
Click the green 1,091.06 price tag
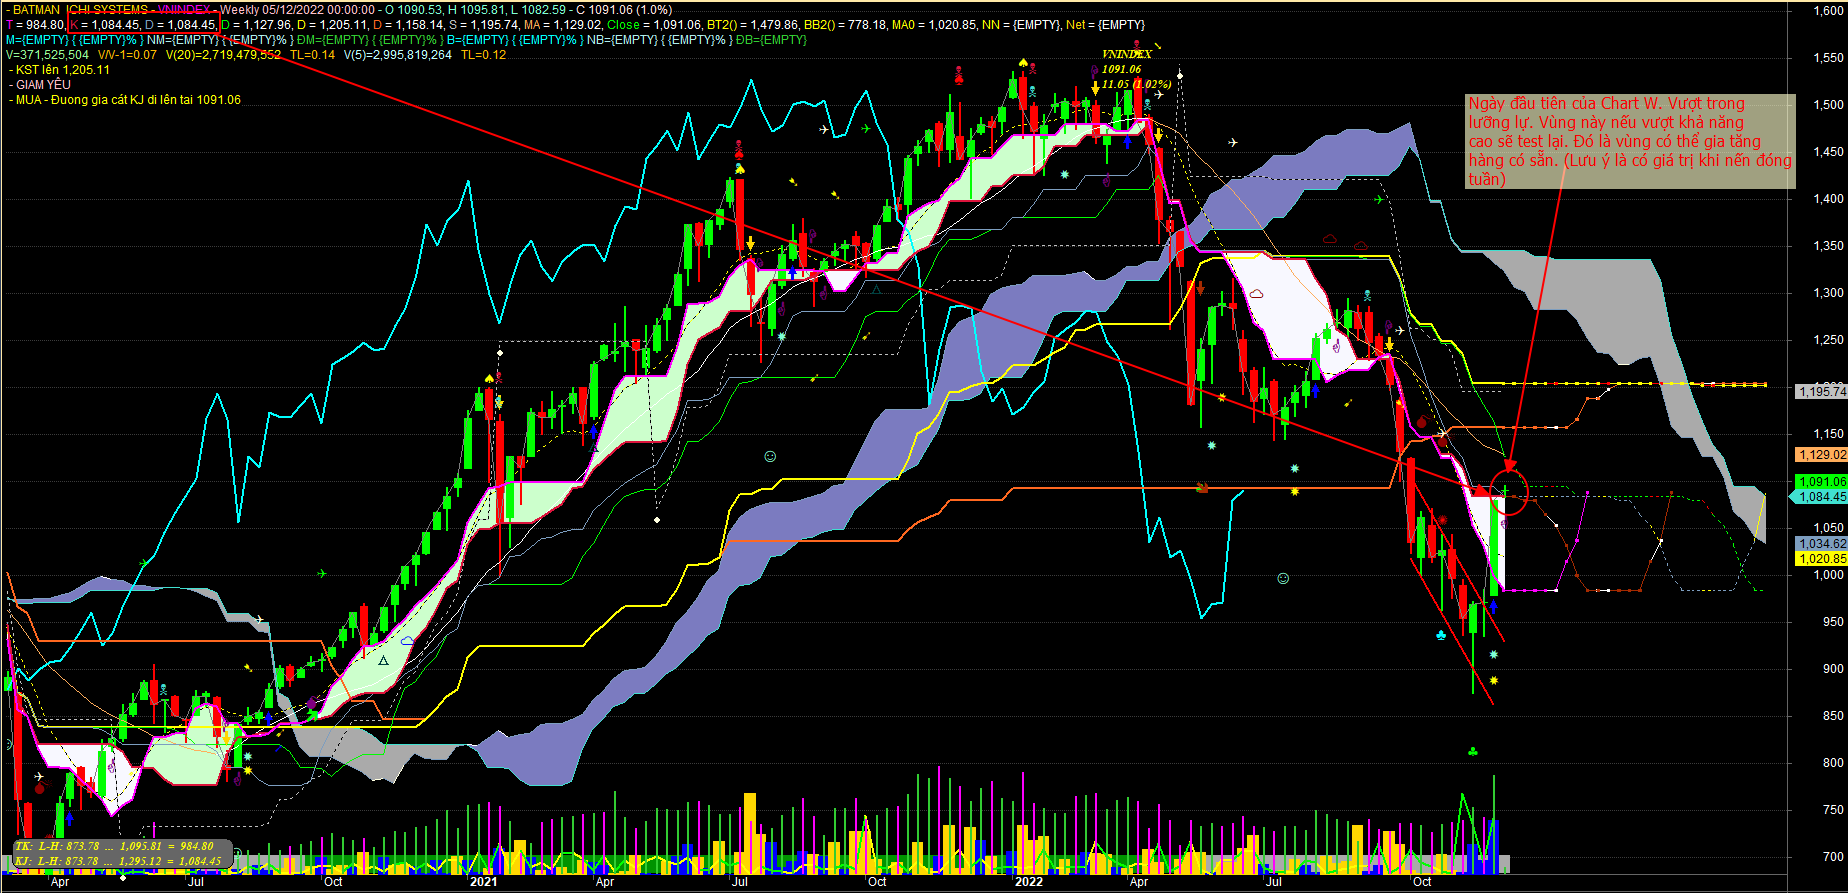point(1822,482)
